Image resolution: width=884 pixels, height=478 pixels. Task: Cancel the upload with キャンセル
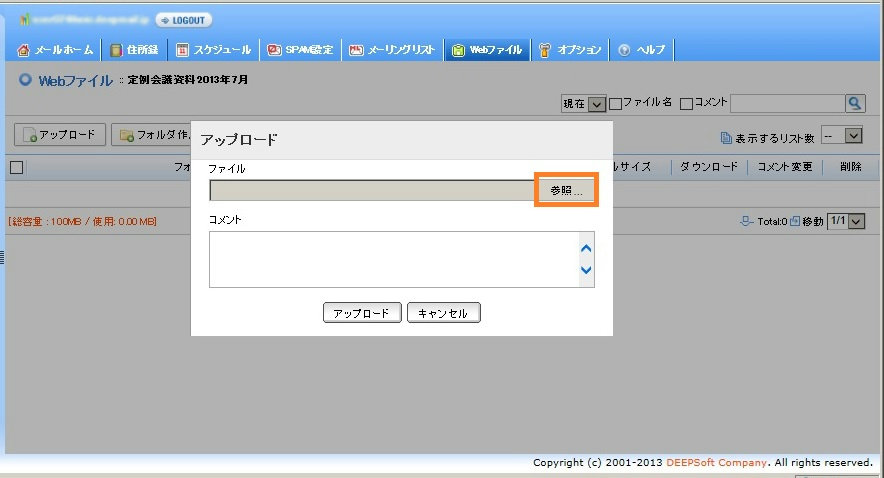pos(443,313)
